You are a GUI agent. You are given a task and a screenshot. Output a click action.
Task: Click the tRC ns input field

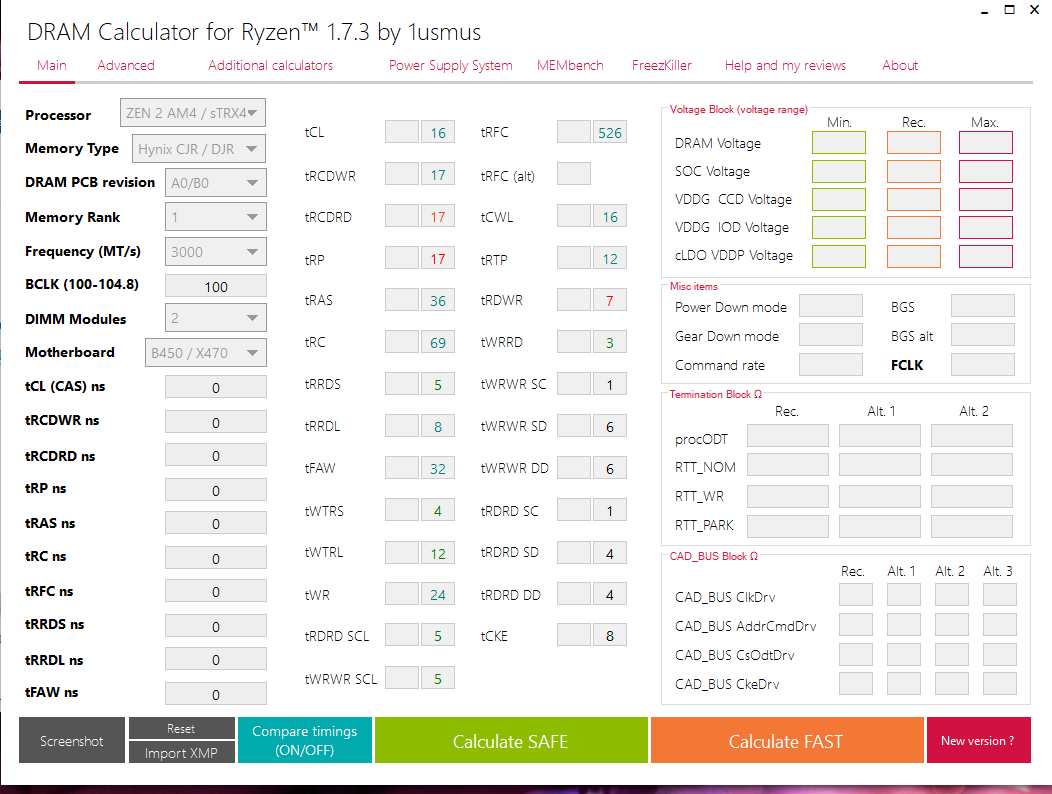point(215,558)
